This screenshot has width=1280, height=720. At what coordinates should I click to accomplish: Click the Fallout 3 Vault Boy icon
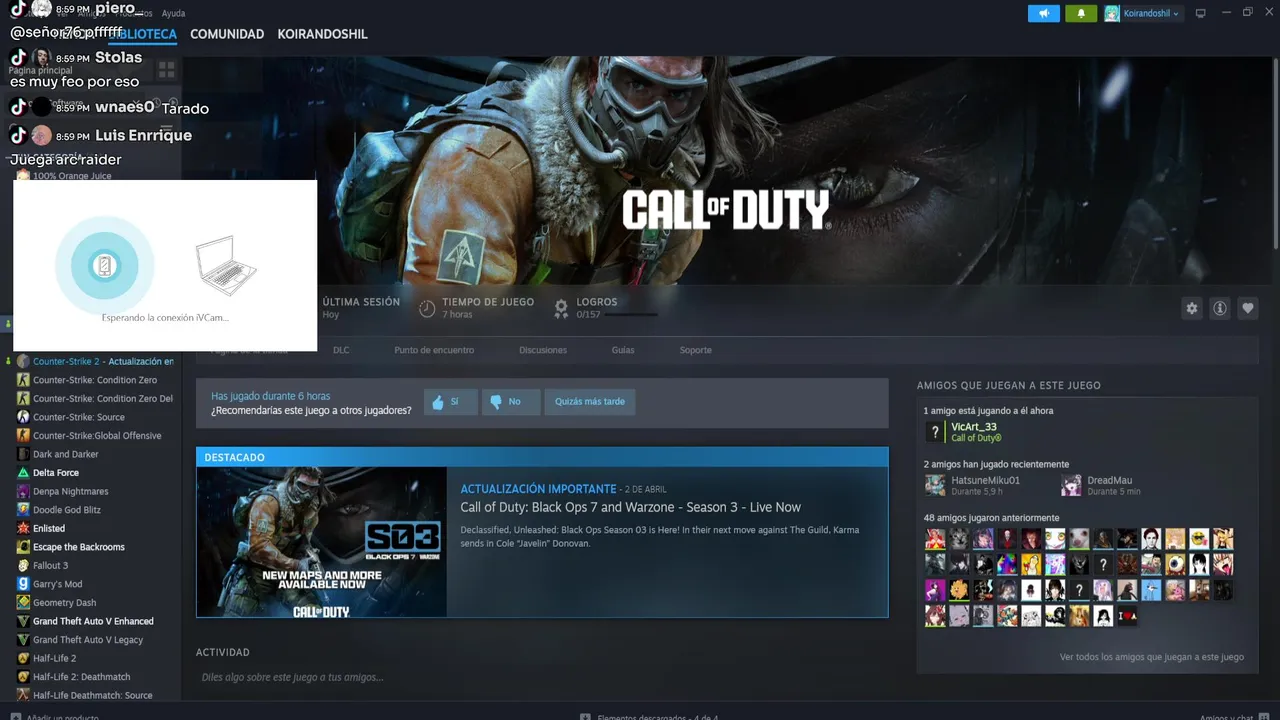pos(23,566)
